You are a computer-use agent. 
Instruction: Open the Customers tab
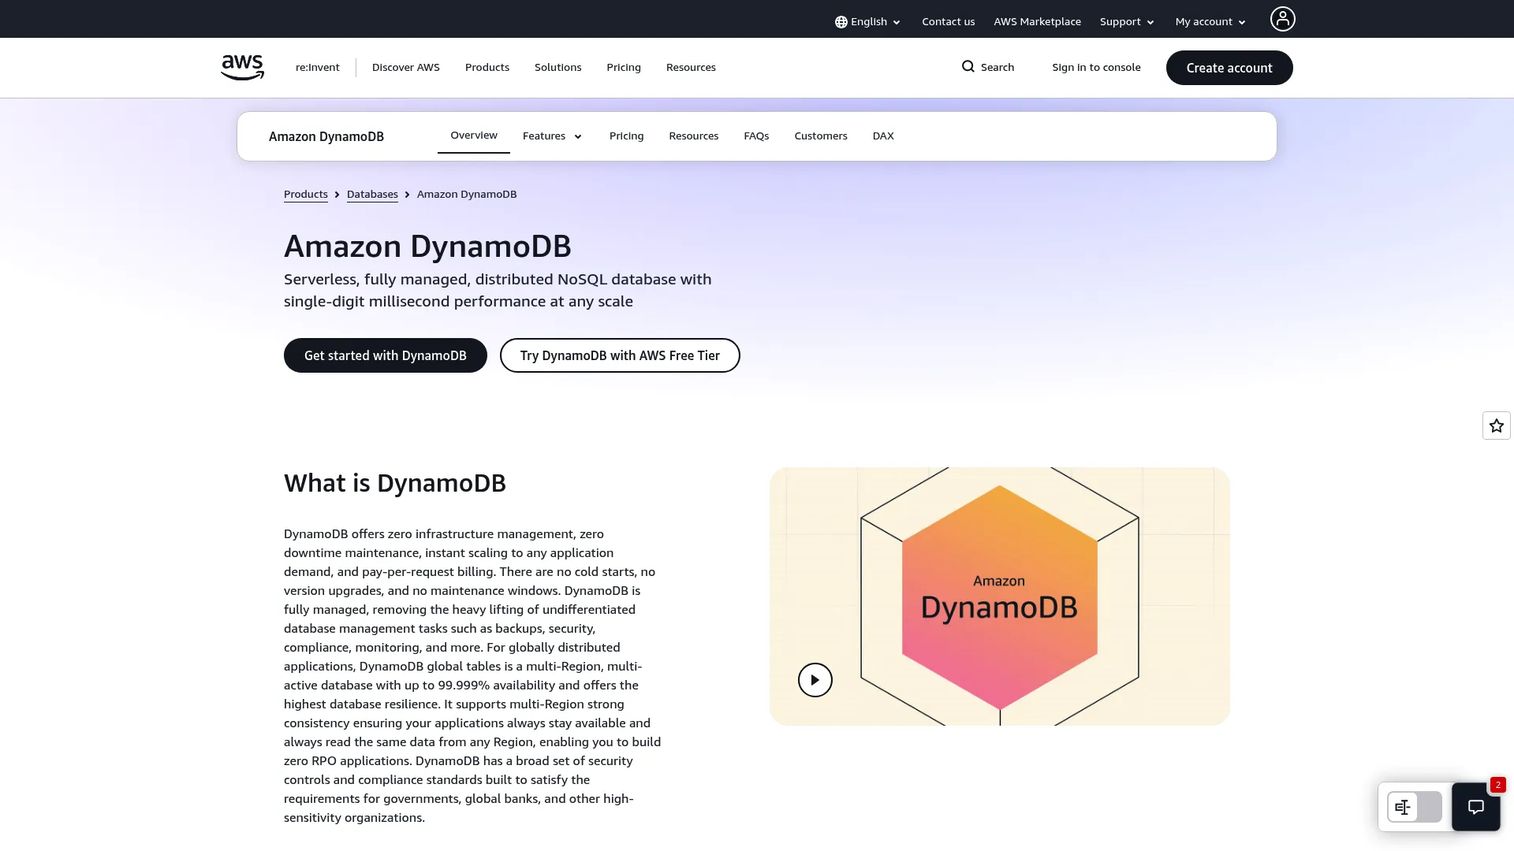(x=820, y=136)
